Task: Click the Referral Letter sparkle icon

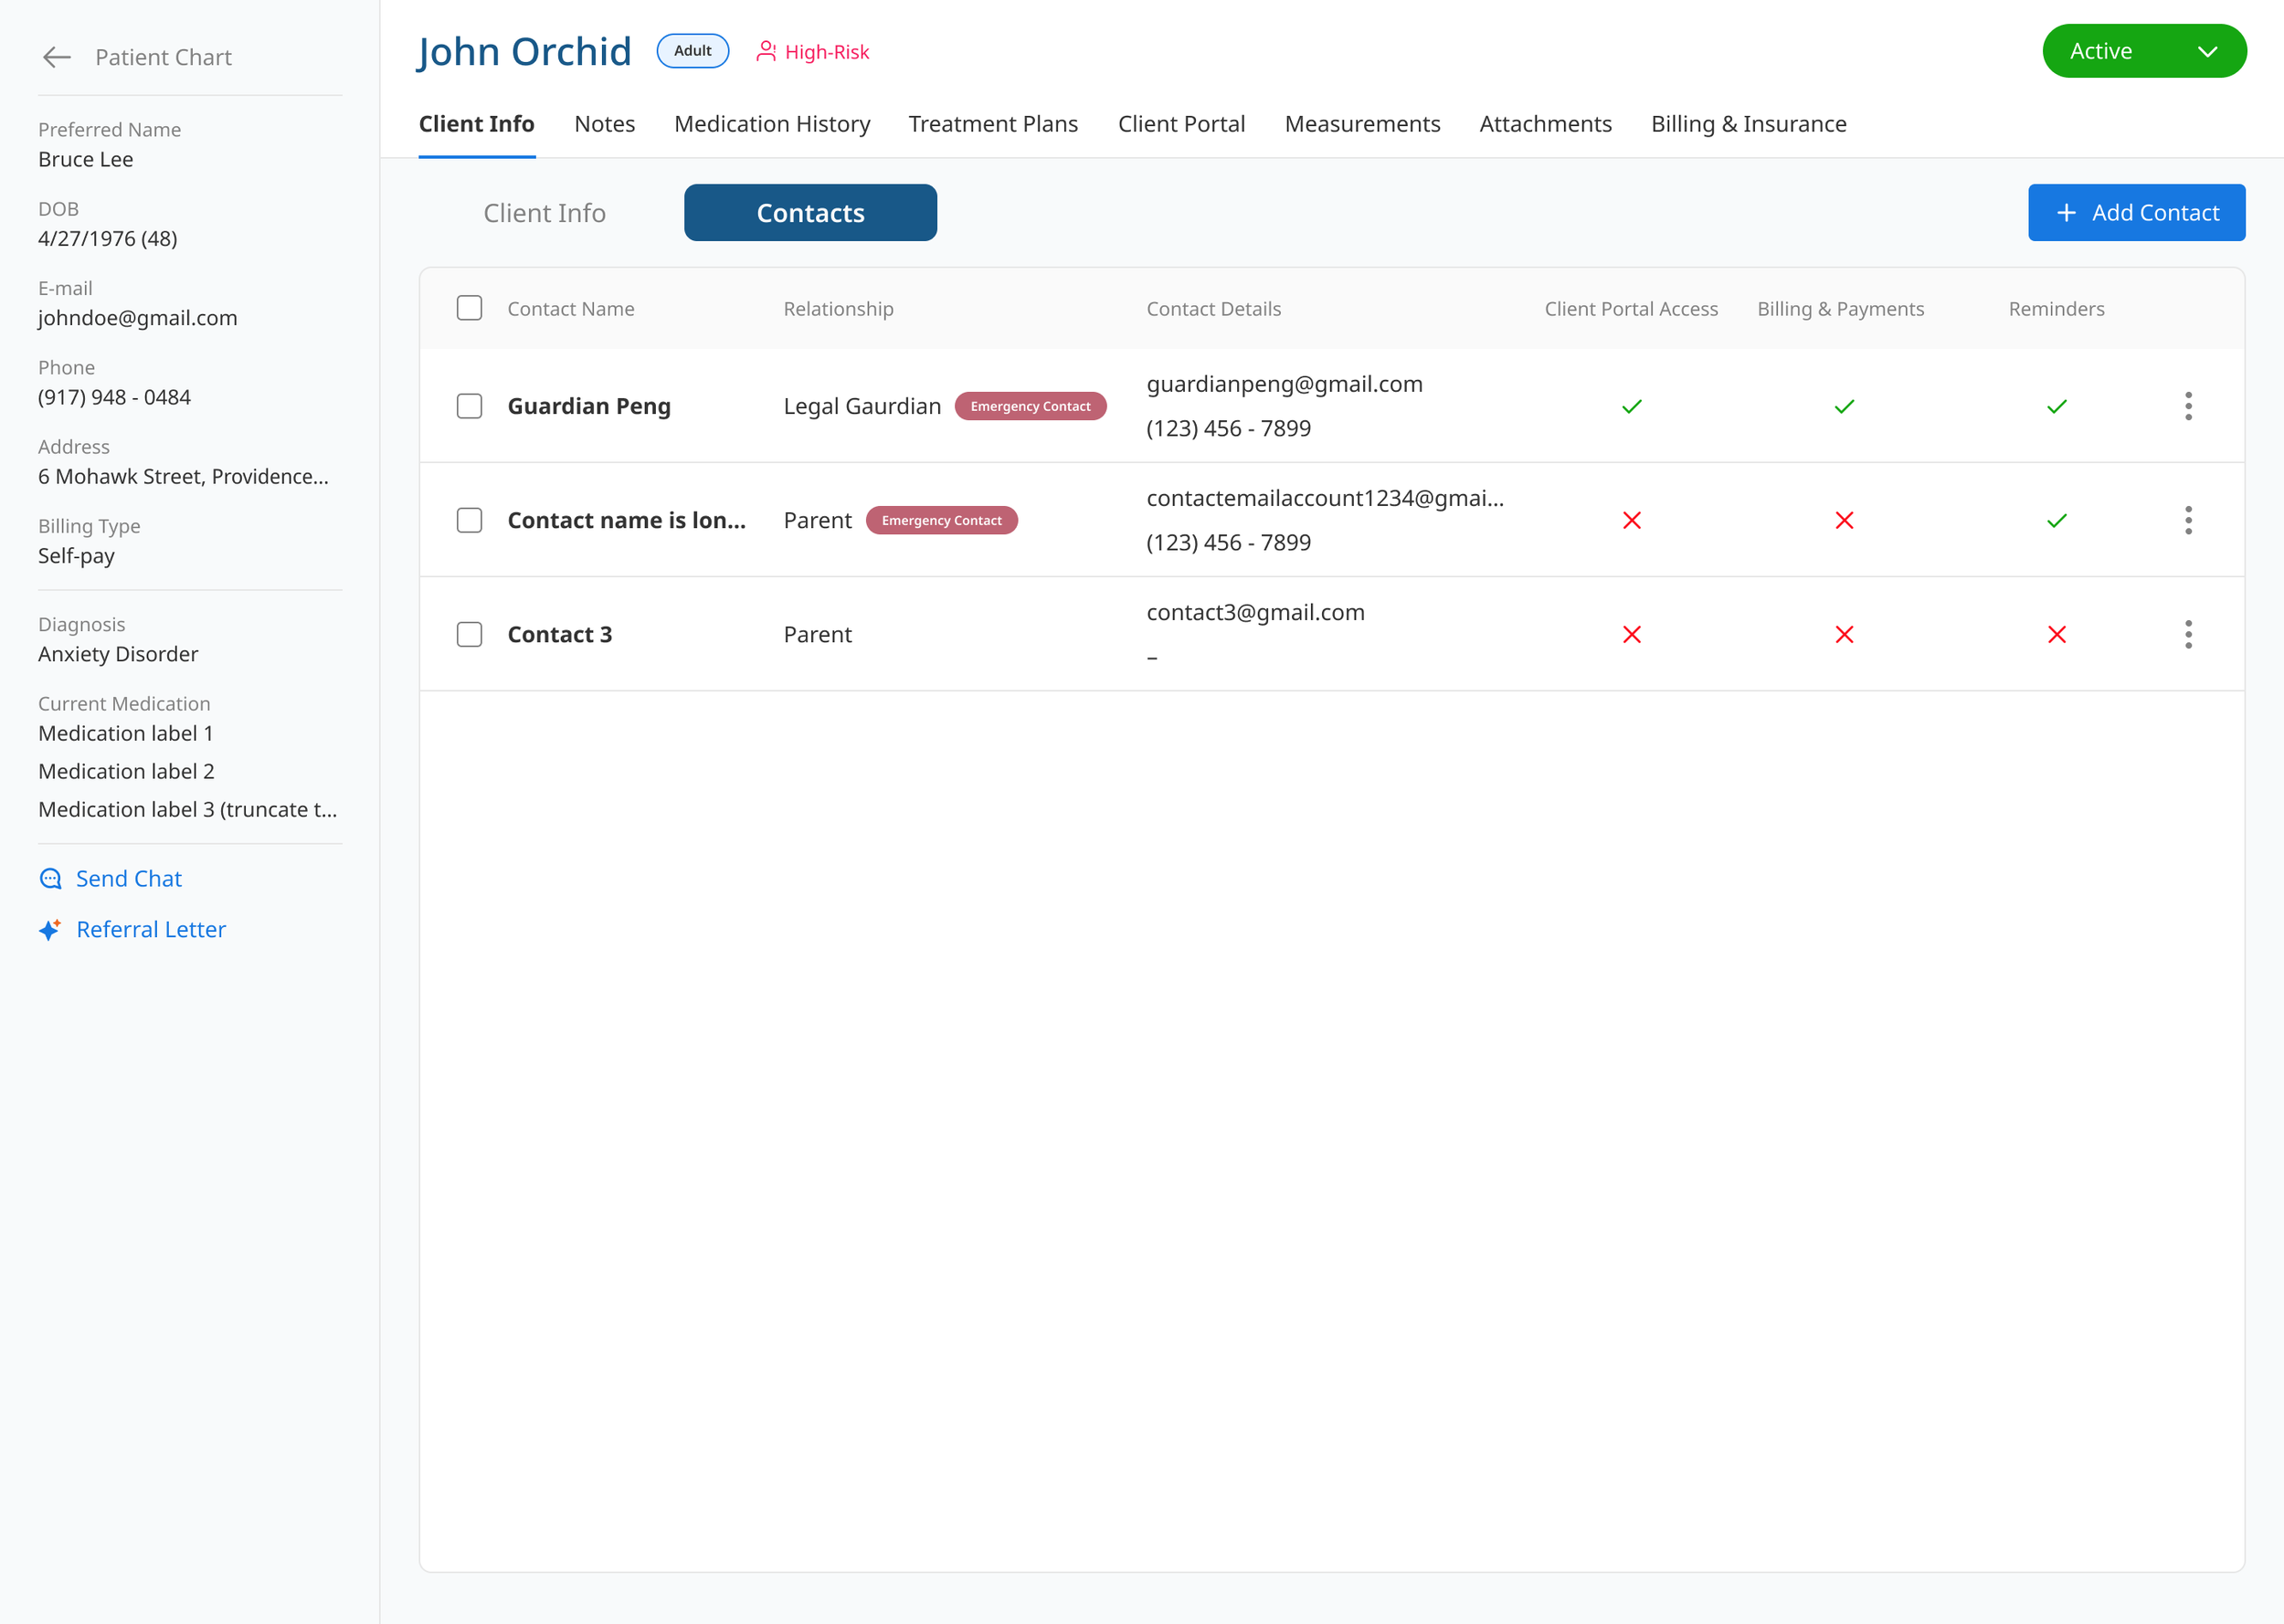Action: pyautogui.click(x=50, y=930)
